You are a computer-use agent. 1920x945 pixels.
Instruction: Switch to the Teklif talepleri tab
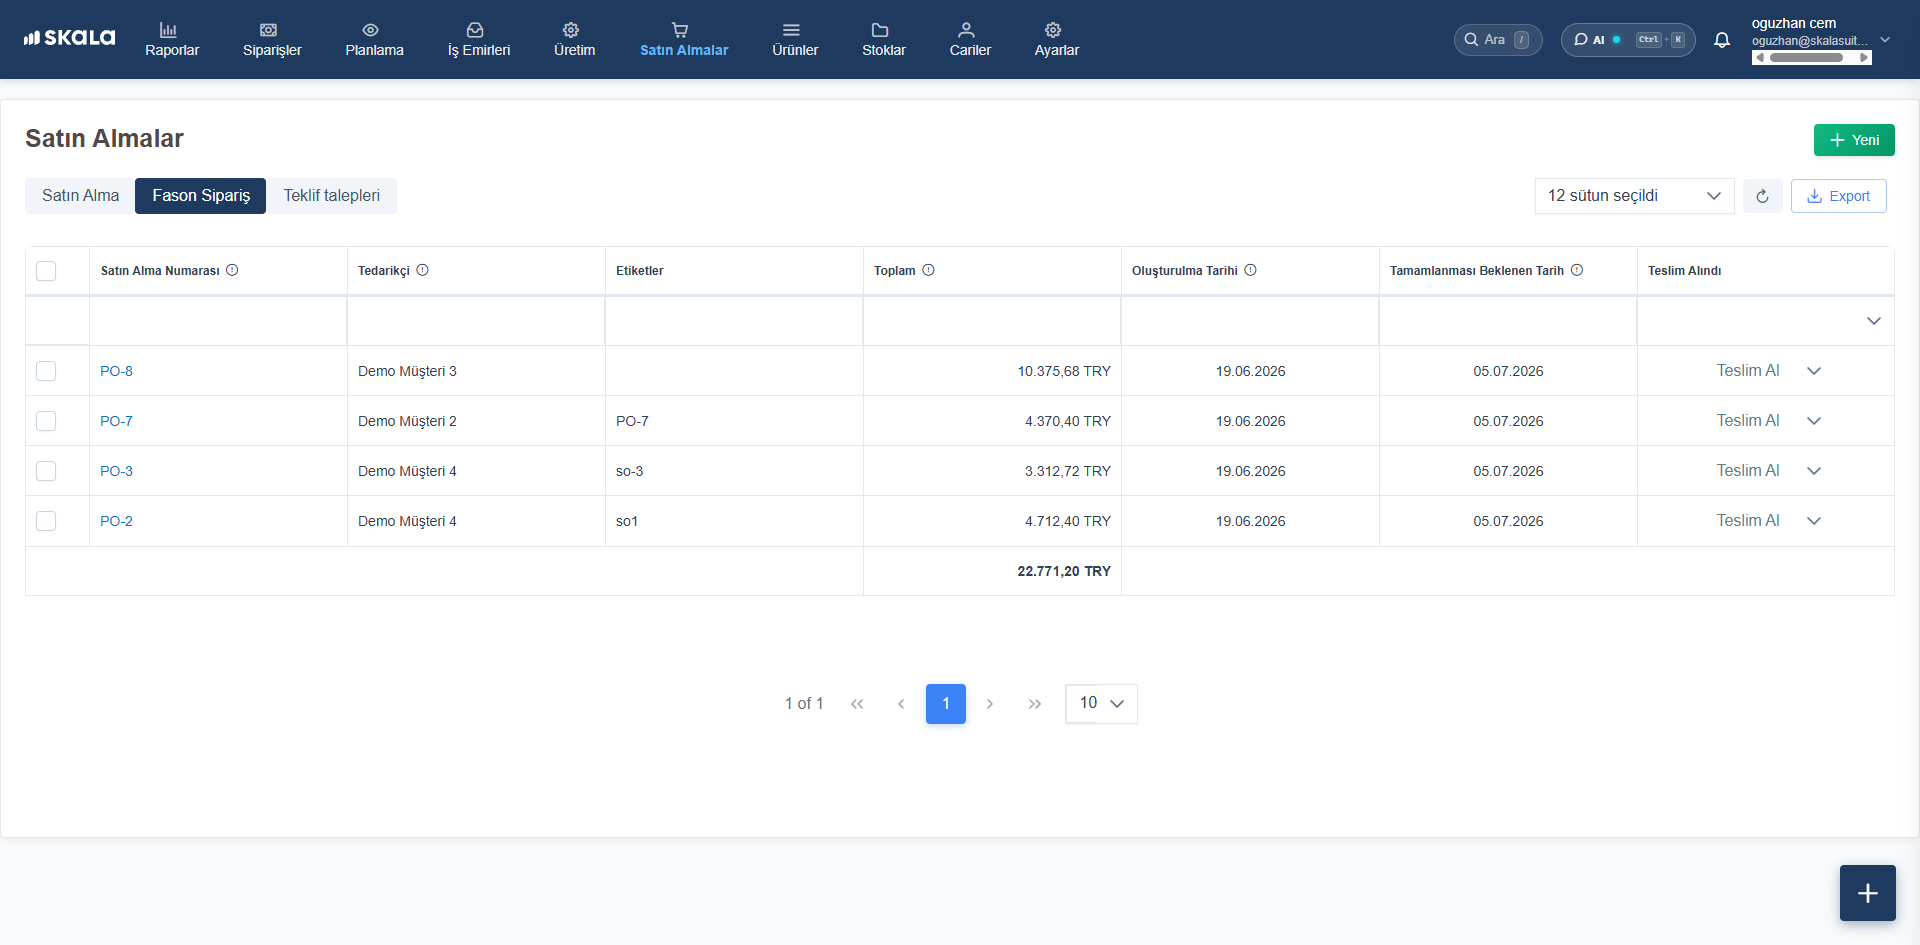[x=331, y=196]
